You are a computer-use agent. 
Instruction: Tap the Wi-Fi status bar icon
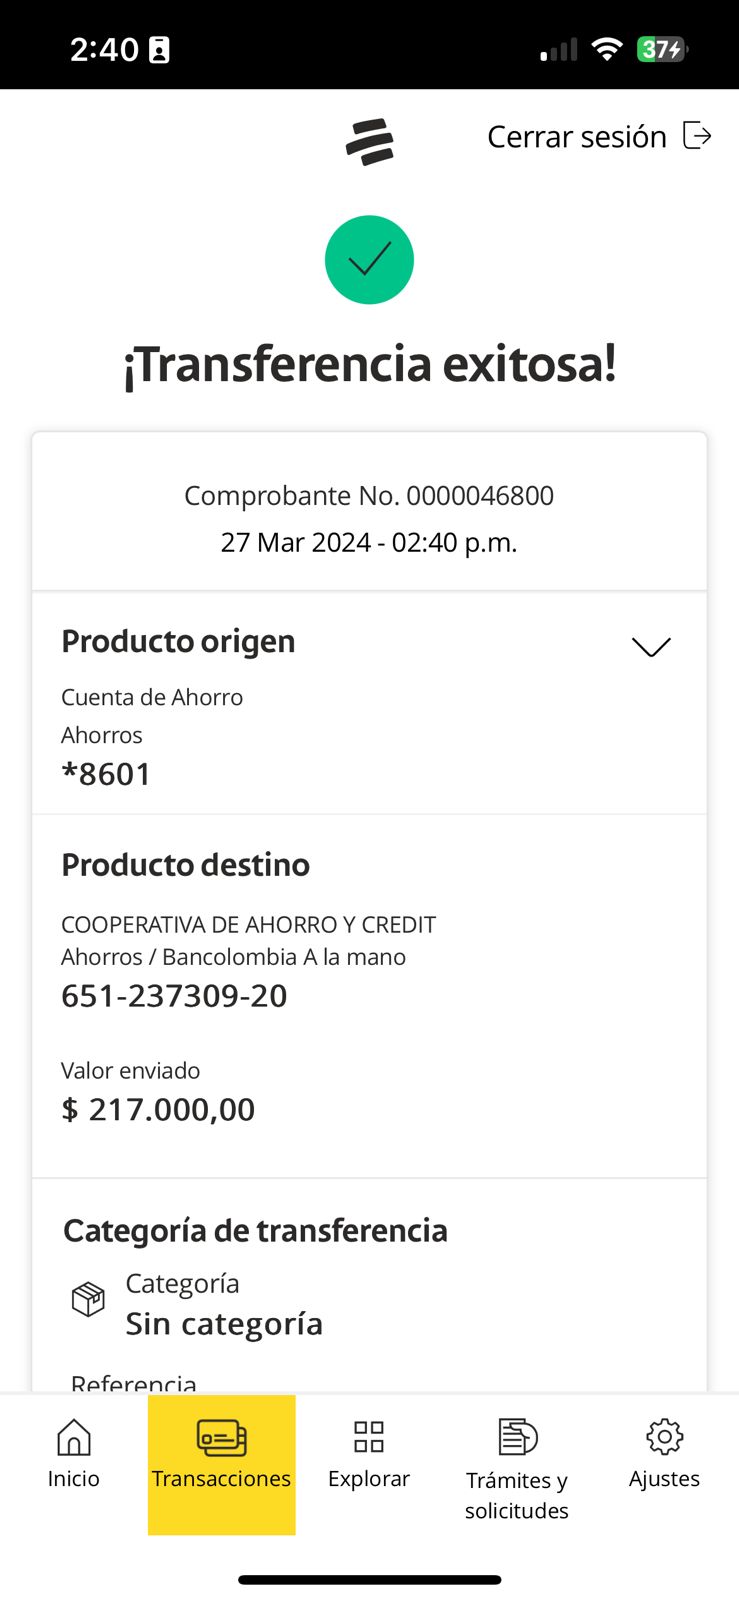607,49
